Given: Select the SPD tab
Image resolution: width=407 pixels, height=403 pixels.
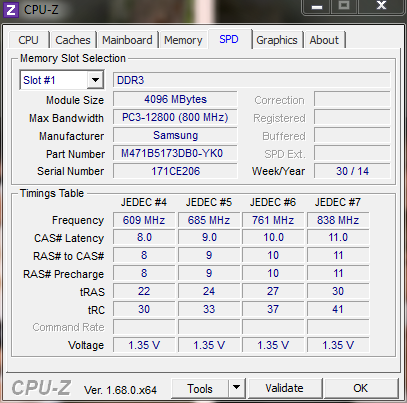Looking at the screenshot, I should [x=229, y=39].
